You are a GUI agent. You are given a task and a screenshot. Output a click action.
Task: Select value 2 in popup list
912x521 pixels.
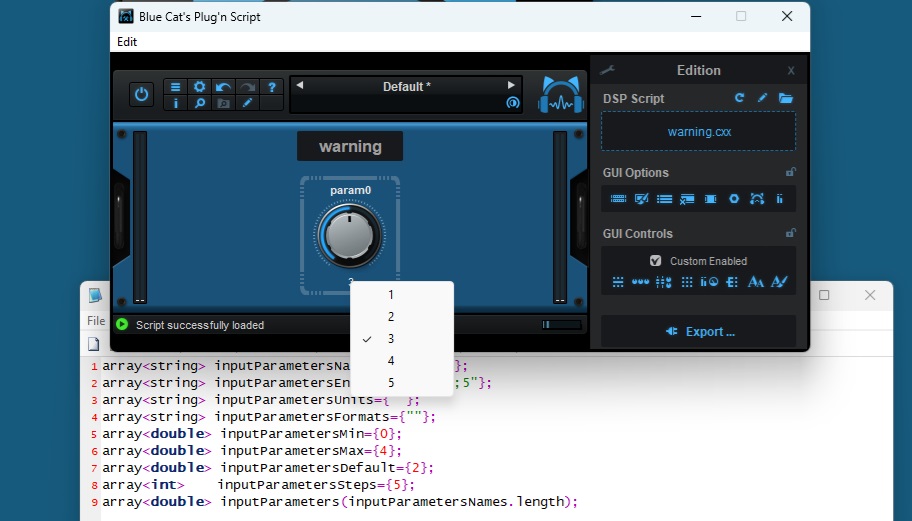pyautogui.click(x=391, y=317)
